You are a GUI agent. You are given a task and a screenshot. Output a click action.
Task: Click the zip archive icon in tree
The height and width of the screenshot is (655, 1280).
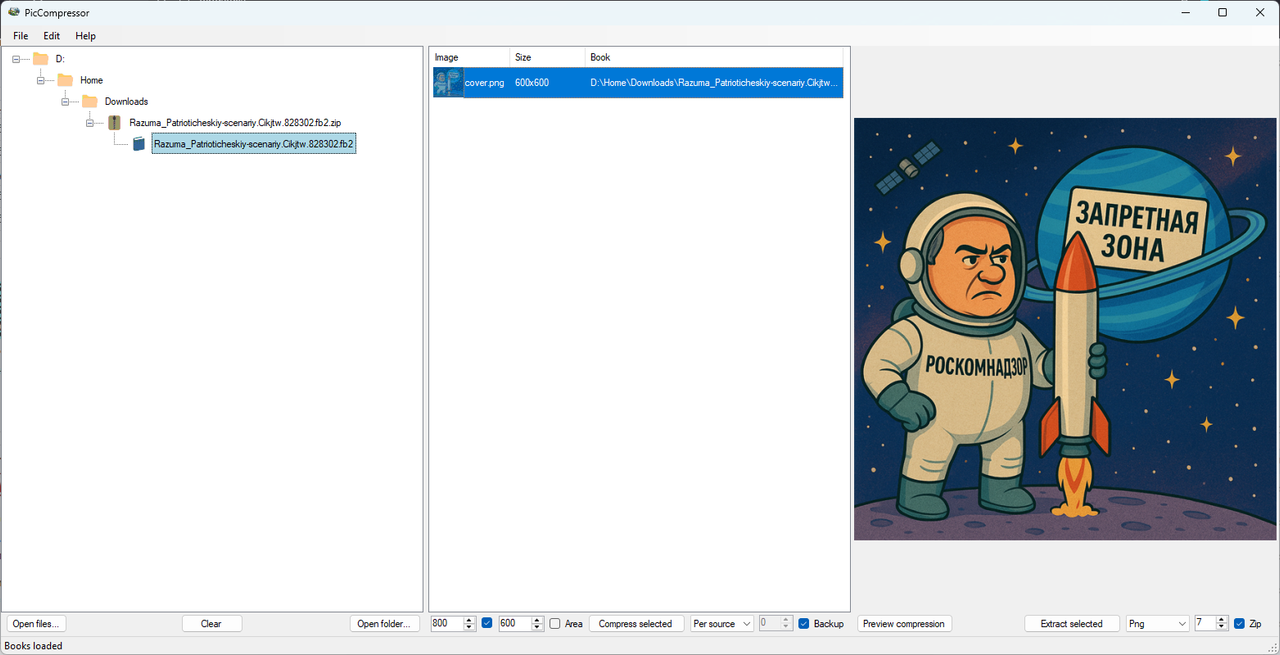point(114,122)
